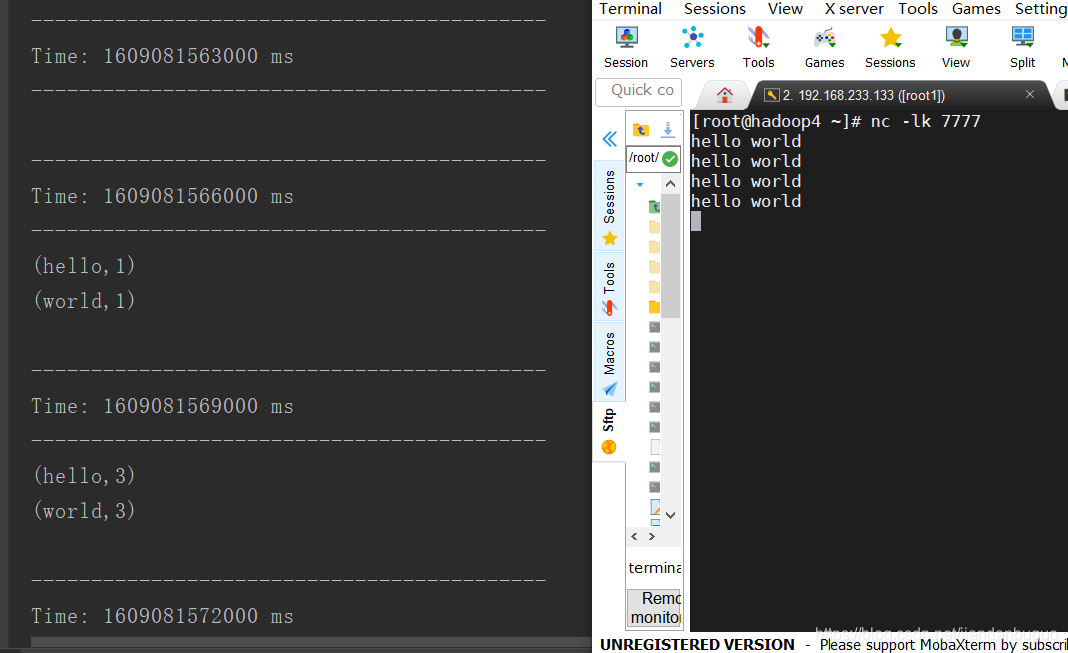Click the Split toolbar icon

[1022, 46]
